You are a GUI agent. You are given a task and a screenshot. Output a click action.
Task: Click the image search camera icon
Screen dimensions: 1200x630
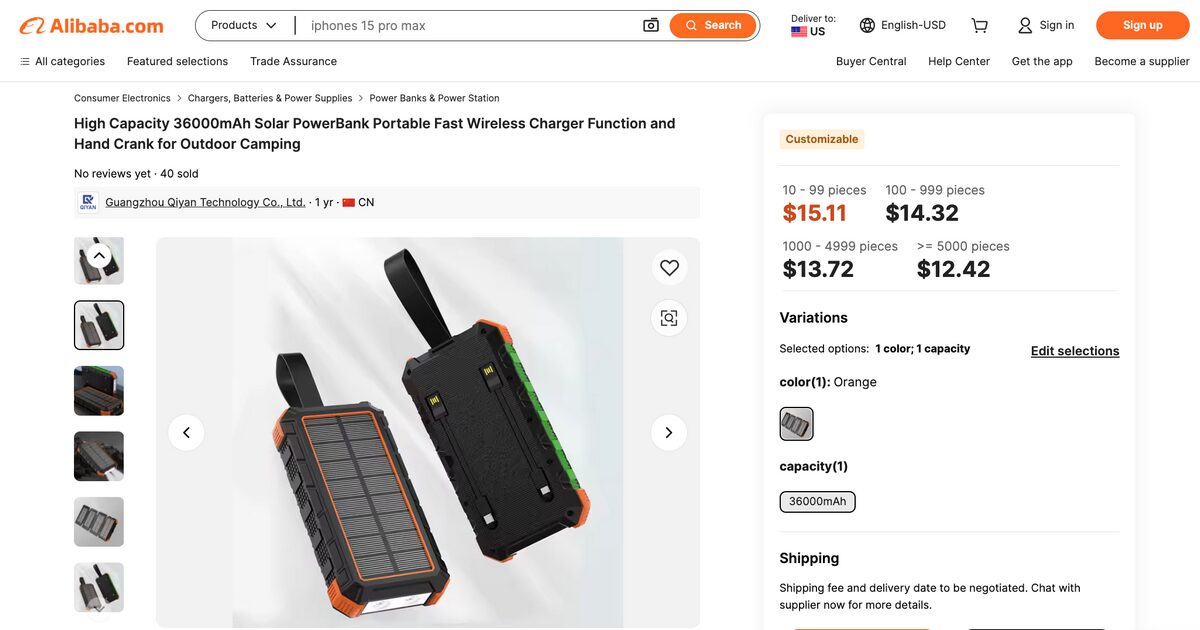click(x=650, y=25)
